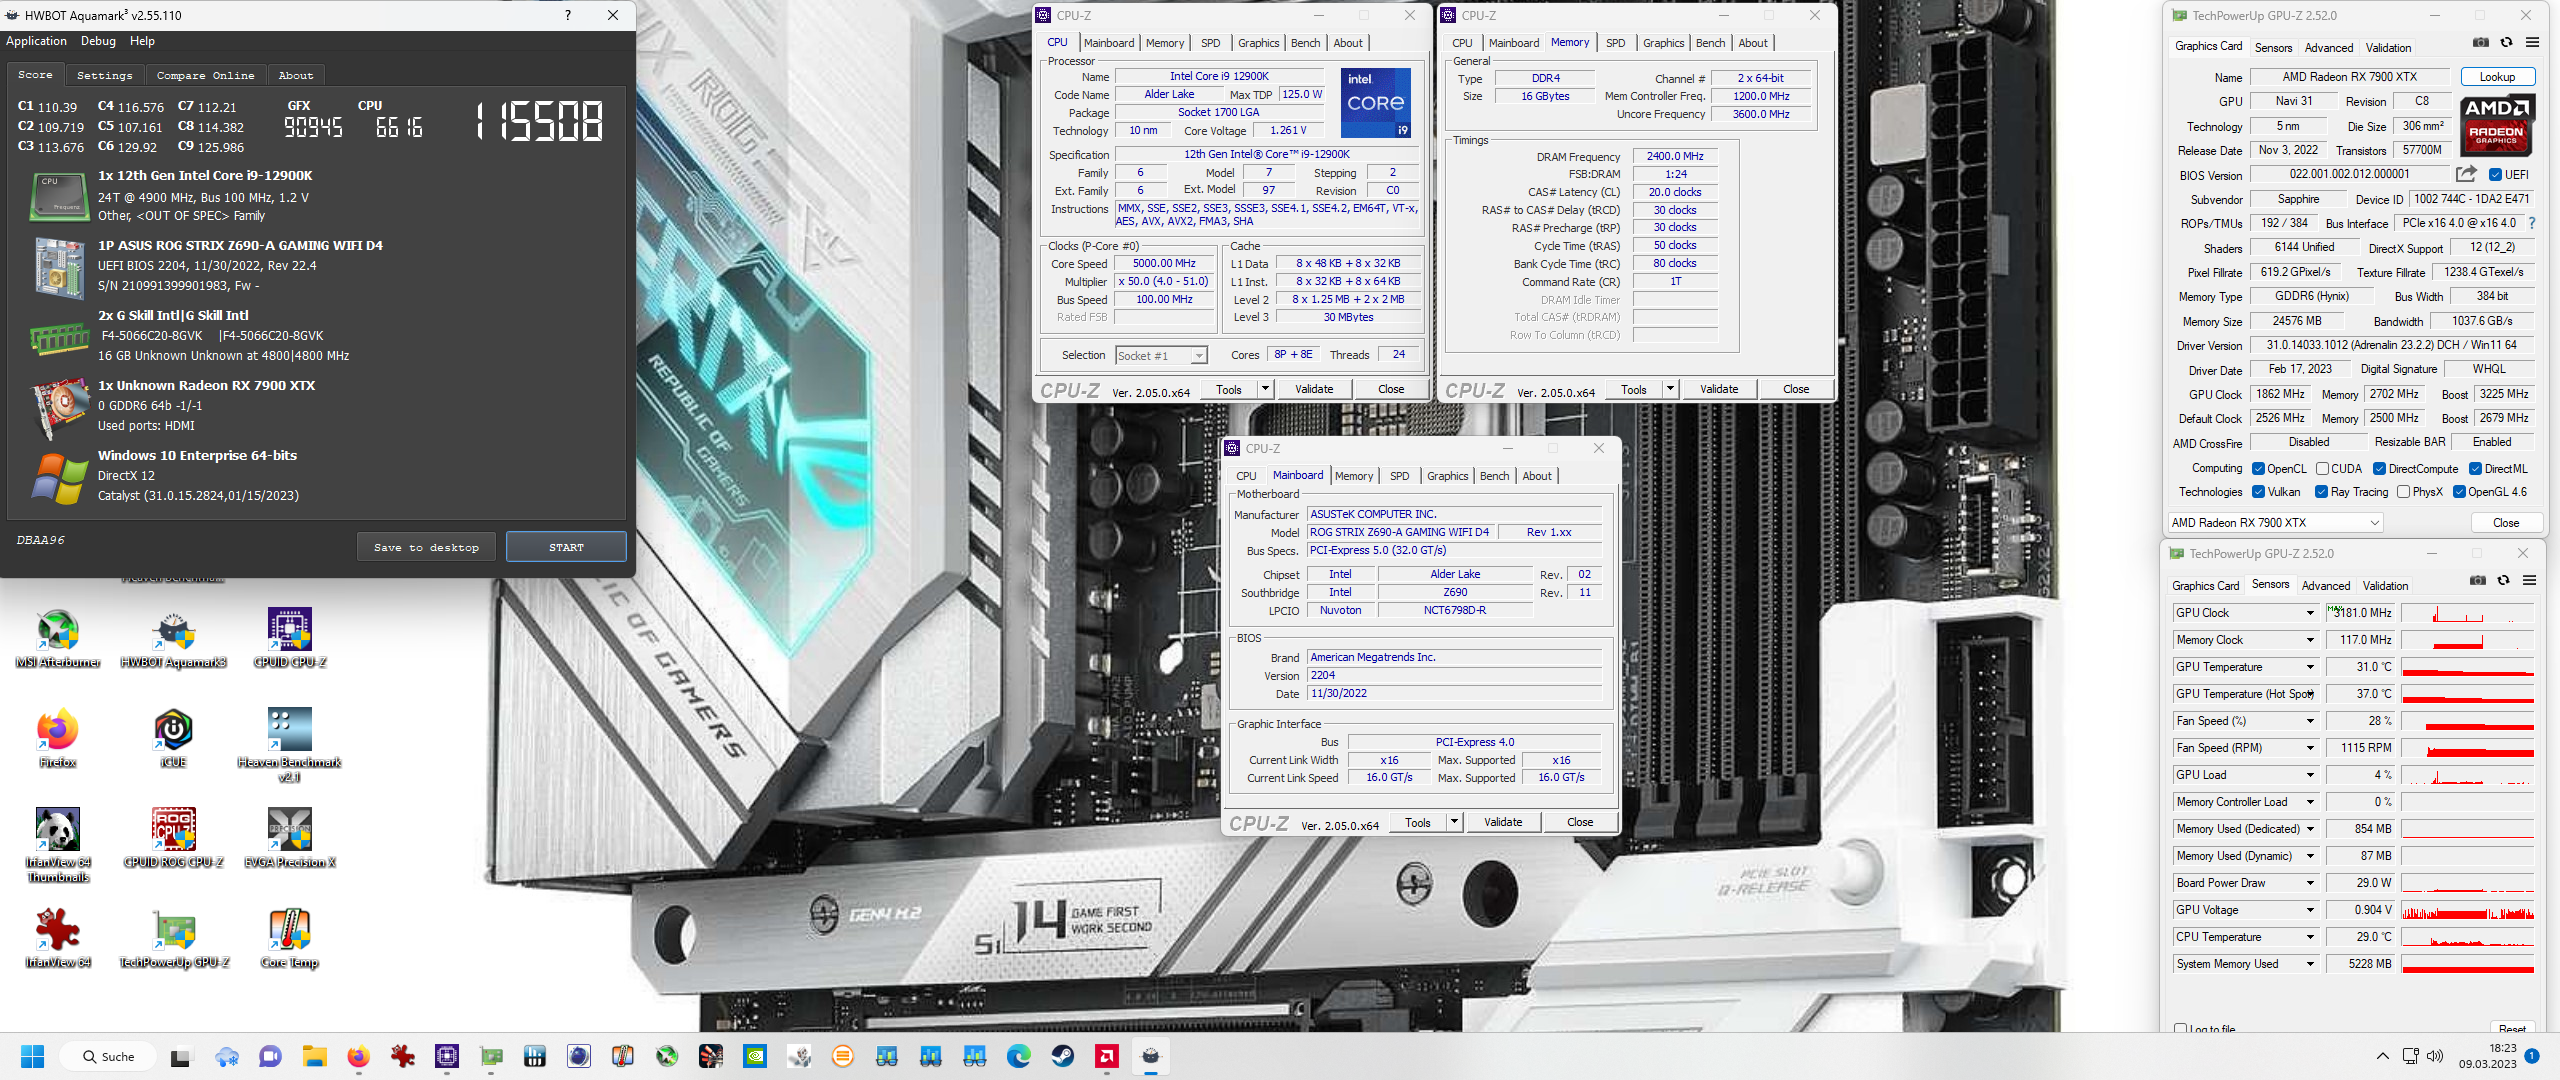Click the GPU Voltage sensor graph
This screenshot has width=2560, height=1080.
[2467, 910]
